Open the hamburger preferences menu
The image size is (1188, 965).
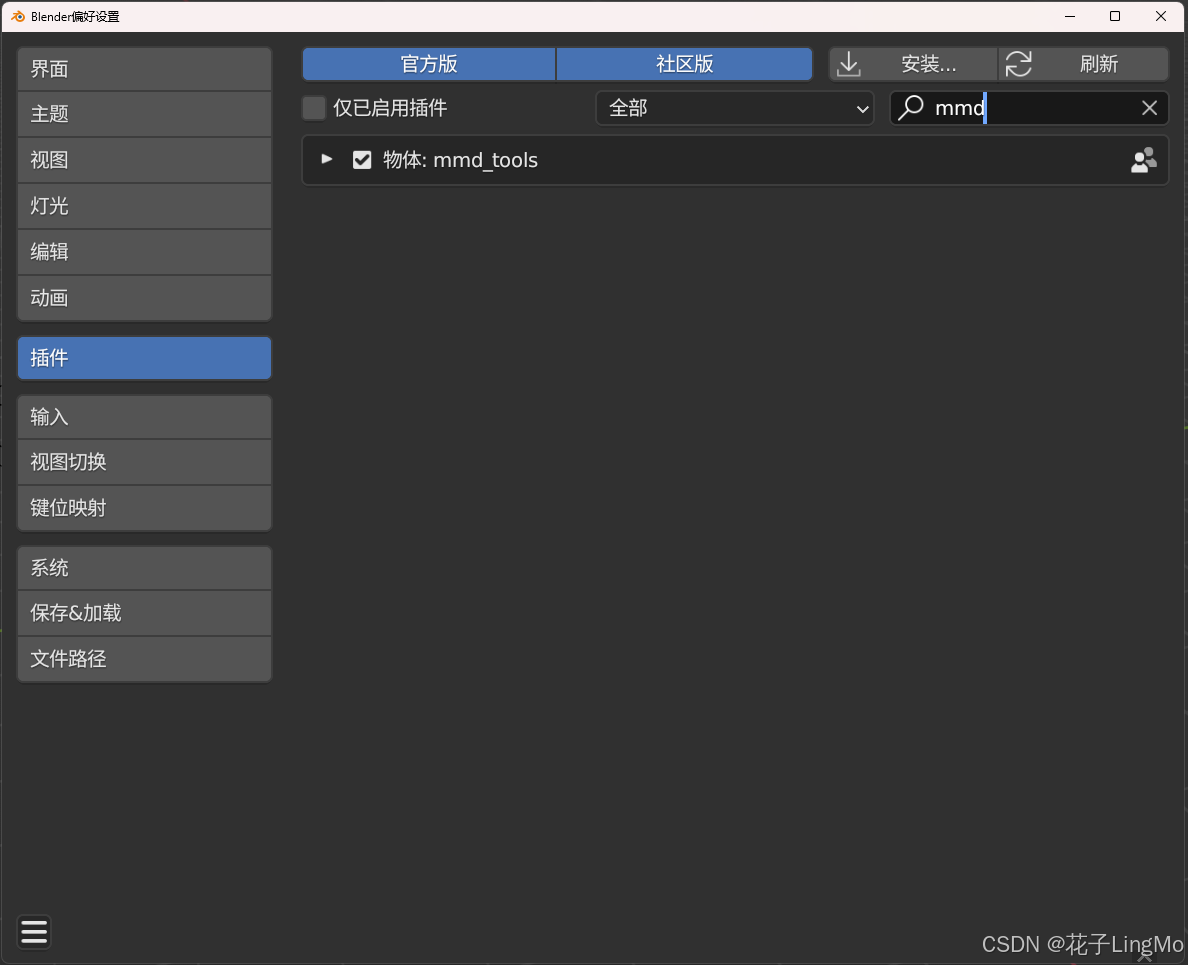(x=34, y=932)
